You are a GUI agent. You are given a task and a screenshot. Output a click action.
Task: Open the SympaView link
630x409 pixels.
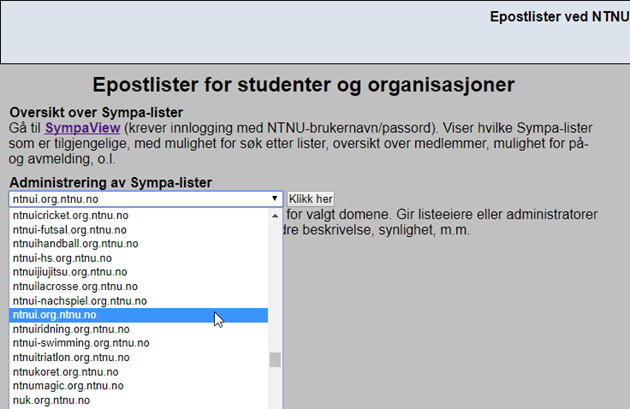(82, 128)
